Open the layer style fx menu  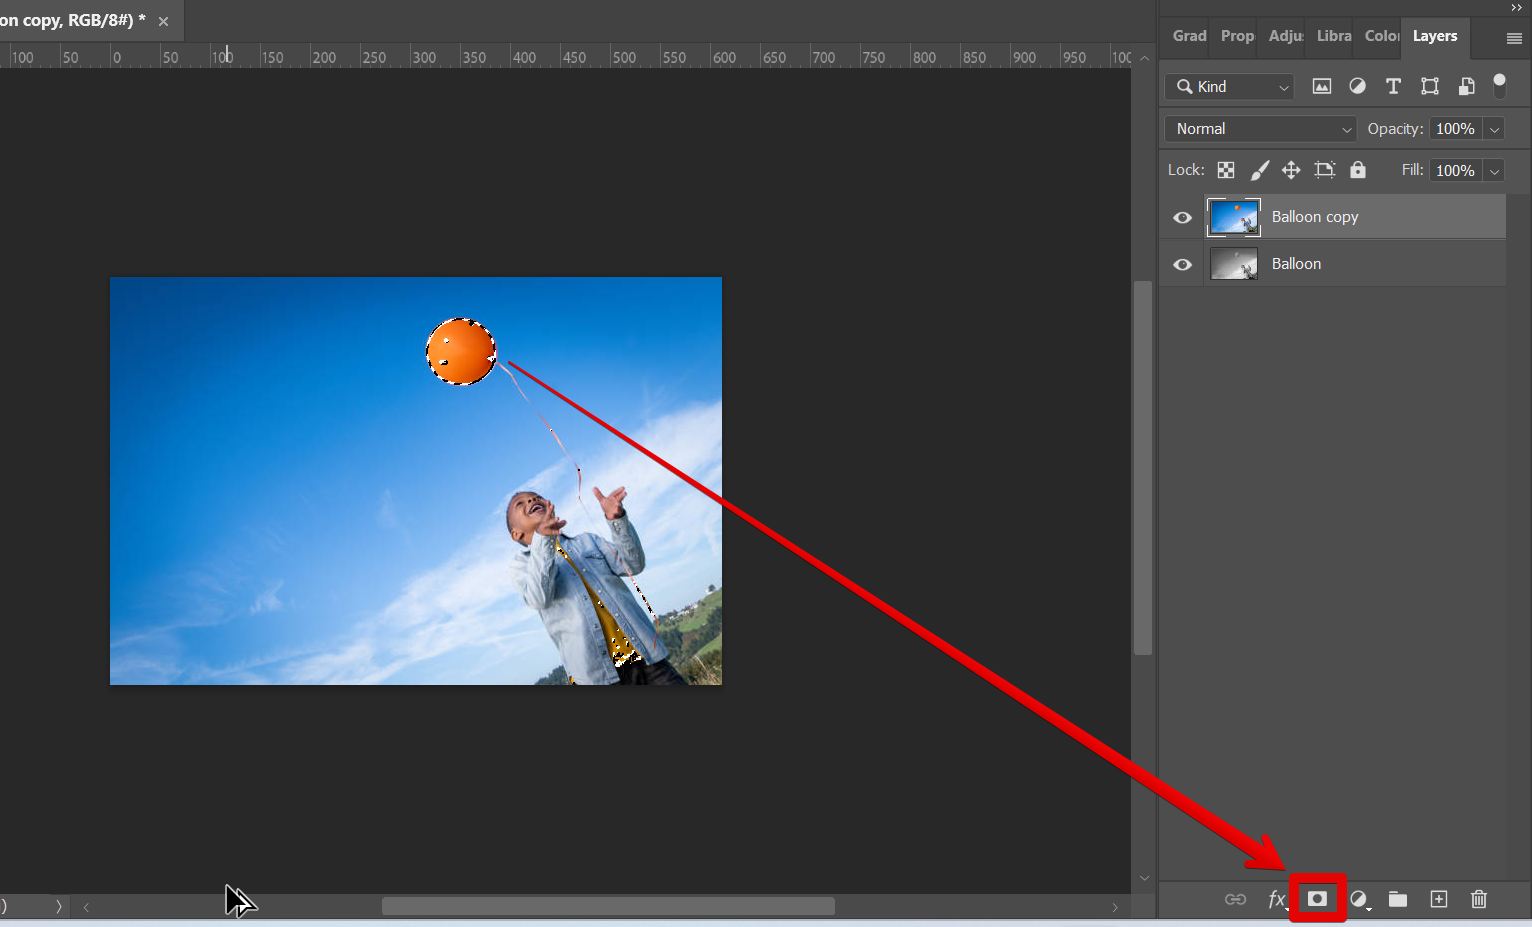pos(1276,899)
